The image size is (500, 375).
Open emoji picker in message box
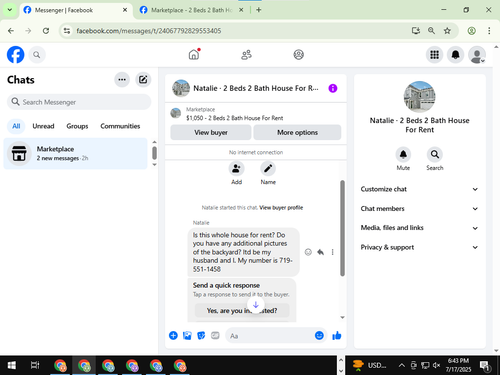[x=319, y=335]
